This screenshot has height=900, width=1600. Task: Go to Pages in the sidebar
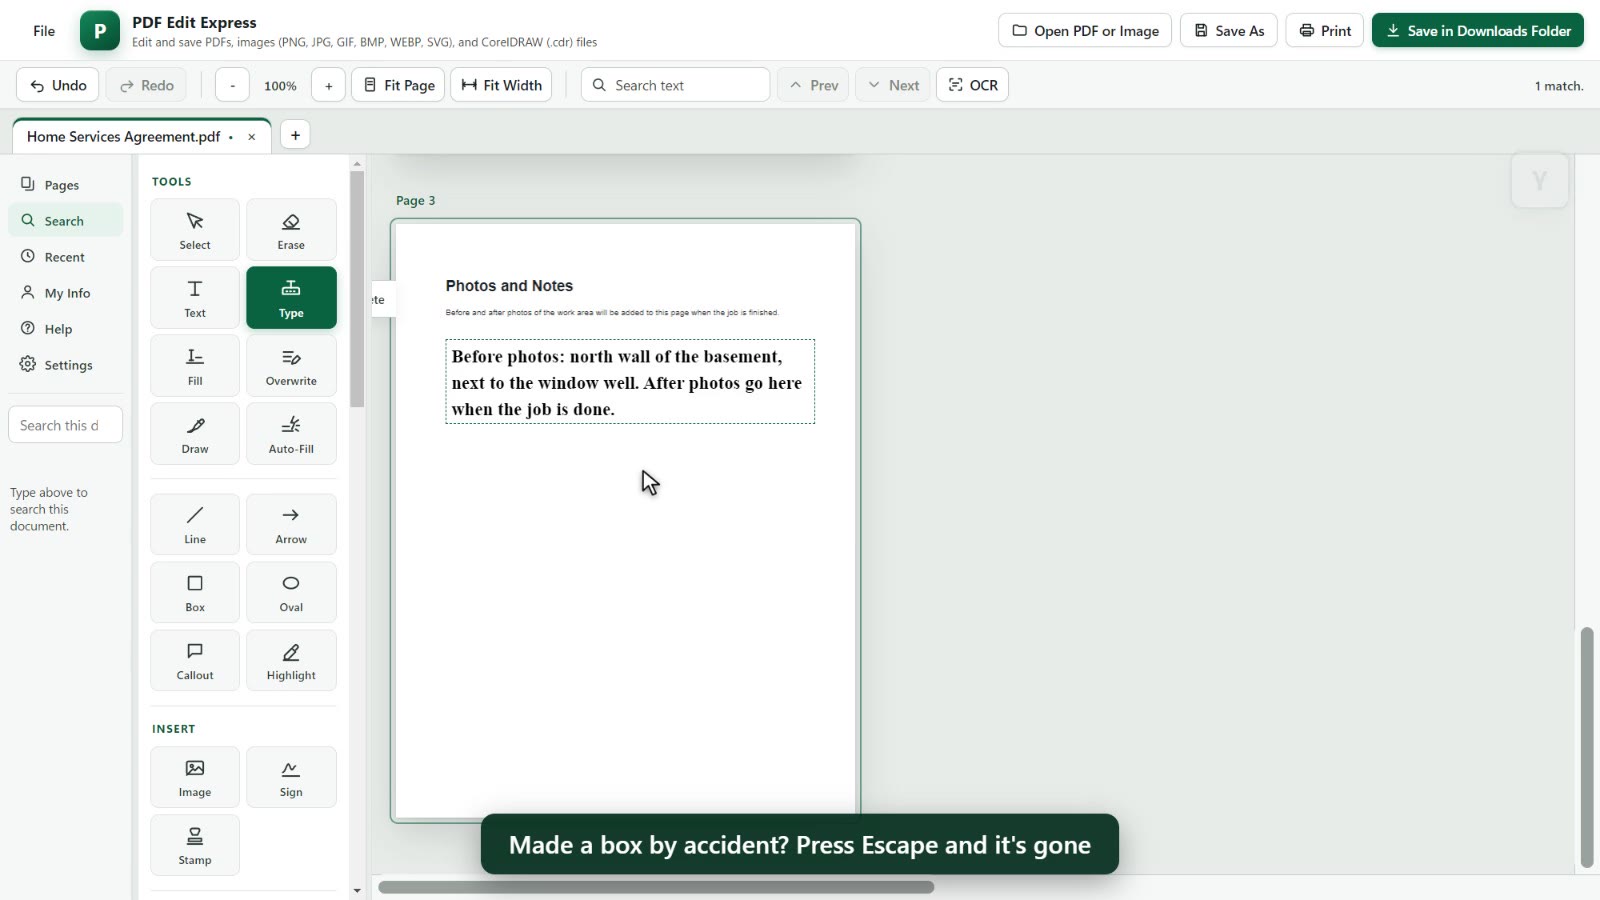(x=66, y=185)
